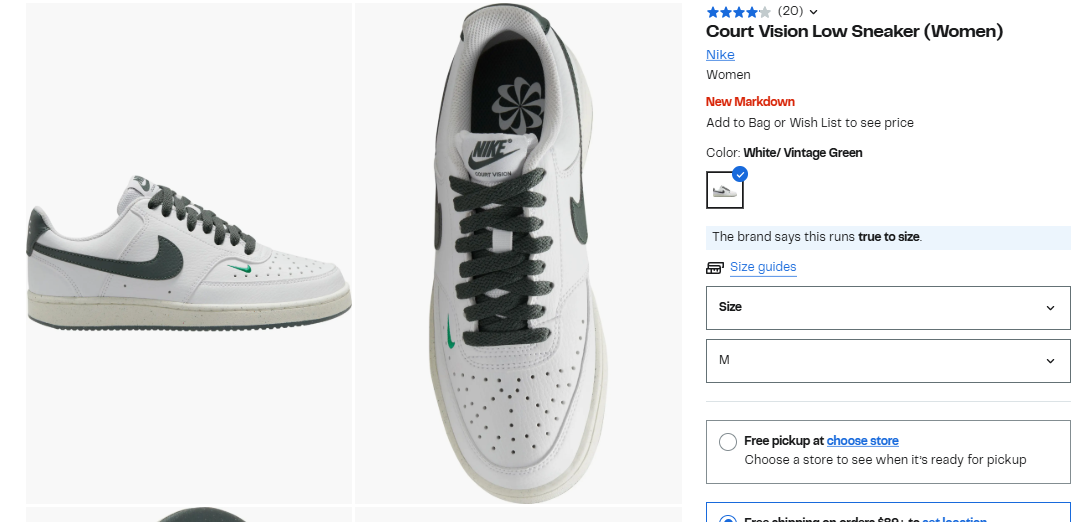Click the star rating icons
Screen dimensions: 1086x522
pyautogui.click(x=738, y=12)
